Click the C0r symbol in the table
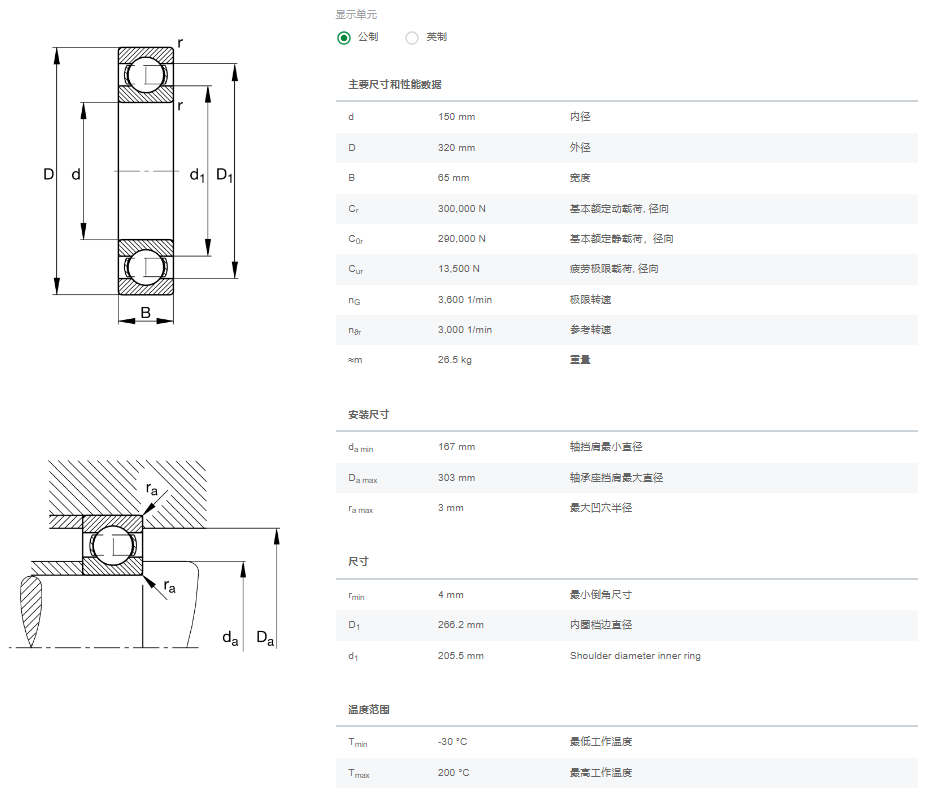Viewport: 943px width, 801px height. pyautogui.click(x=356, y=239)
